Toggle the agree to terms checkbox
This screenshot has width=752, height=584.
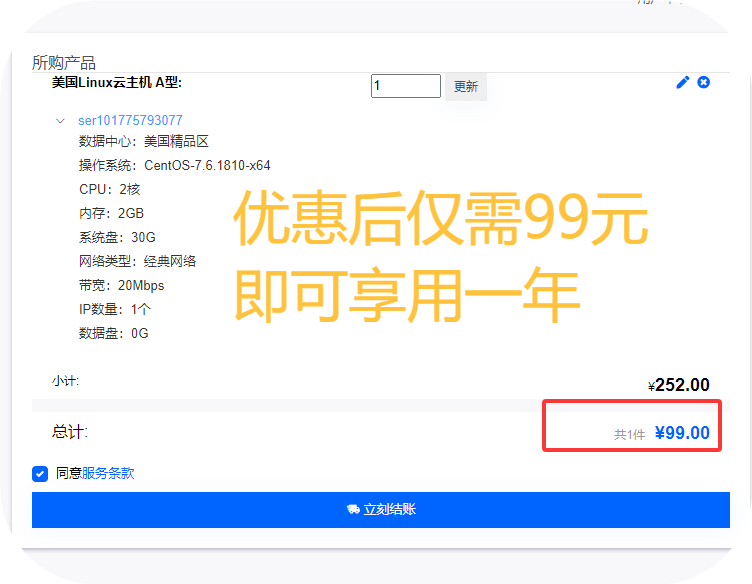point(40,474)
